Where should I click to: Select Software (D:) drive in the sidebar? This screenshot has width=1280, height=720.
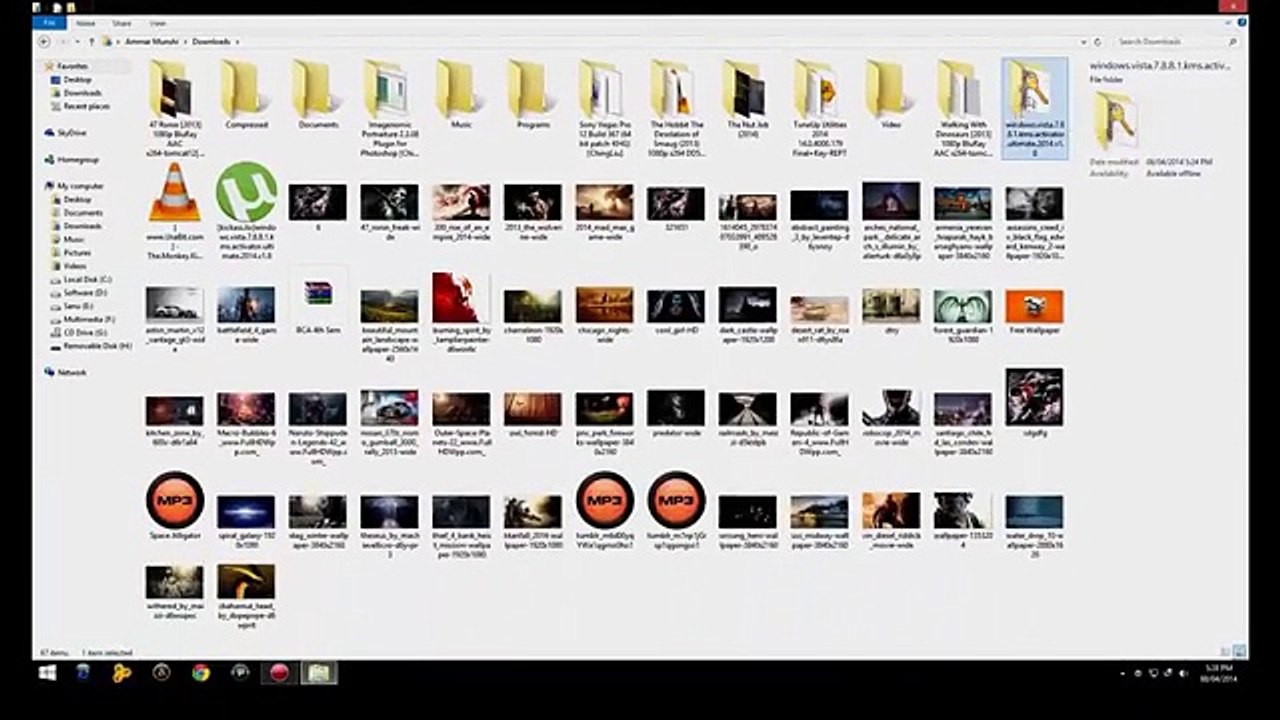click(85, 293)
